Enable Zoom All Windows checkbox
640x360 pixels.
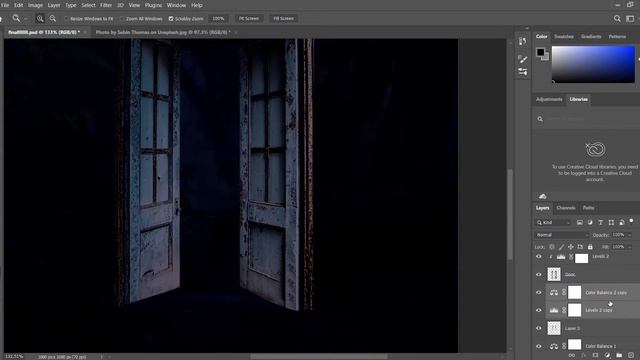pyautogui.click(x=122, y=19)
